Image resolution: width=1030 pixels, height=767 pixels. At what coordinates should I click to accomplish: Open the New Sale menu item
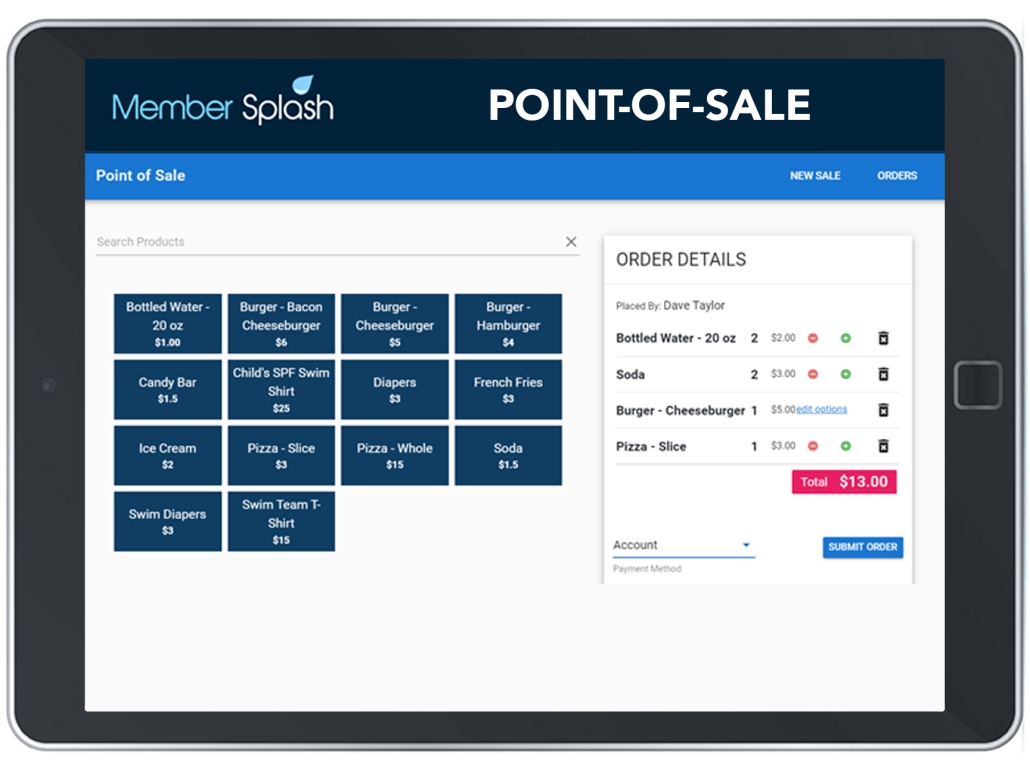815,176
